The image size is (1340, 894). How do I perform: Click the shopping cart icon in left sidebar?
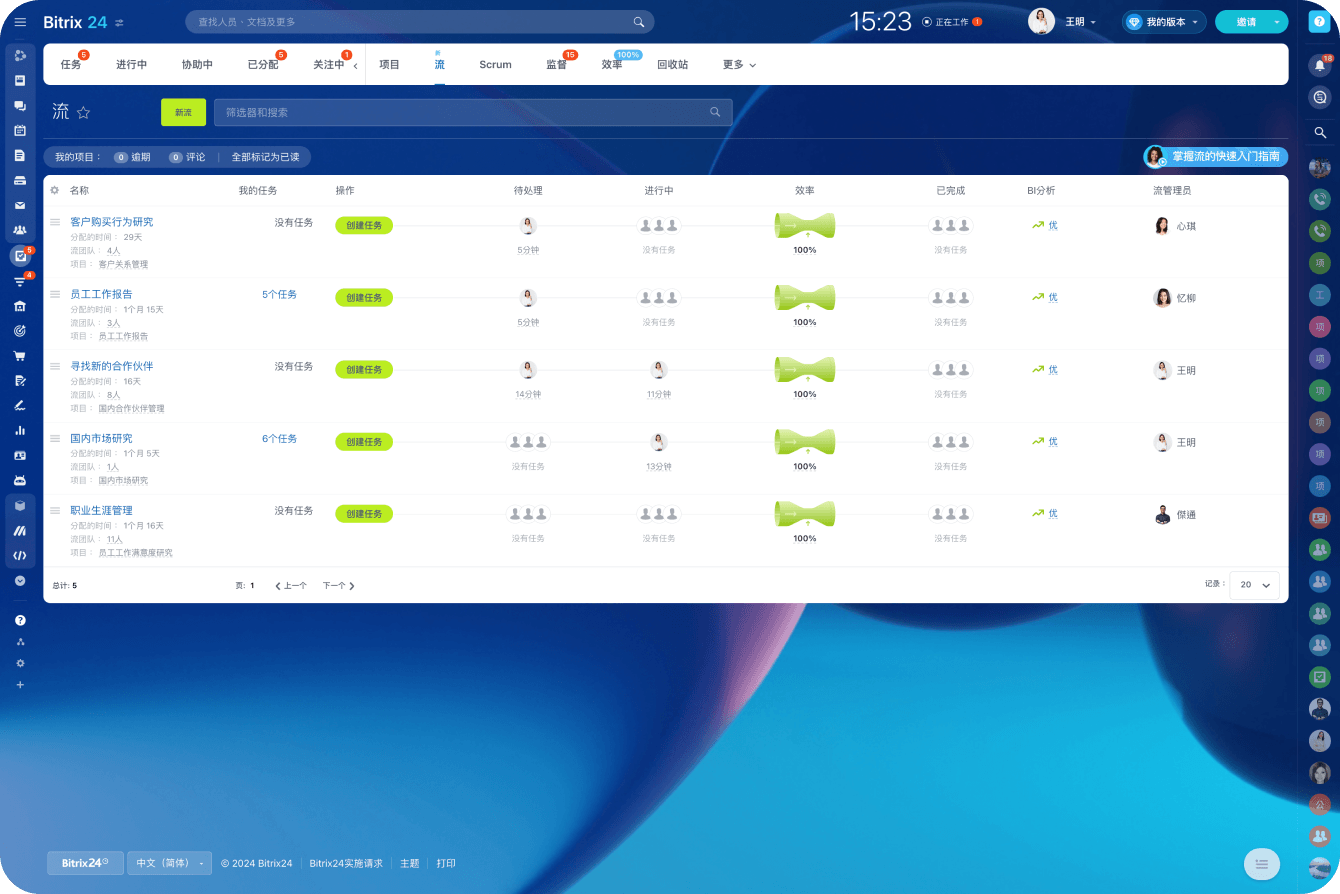(20, 355)
